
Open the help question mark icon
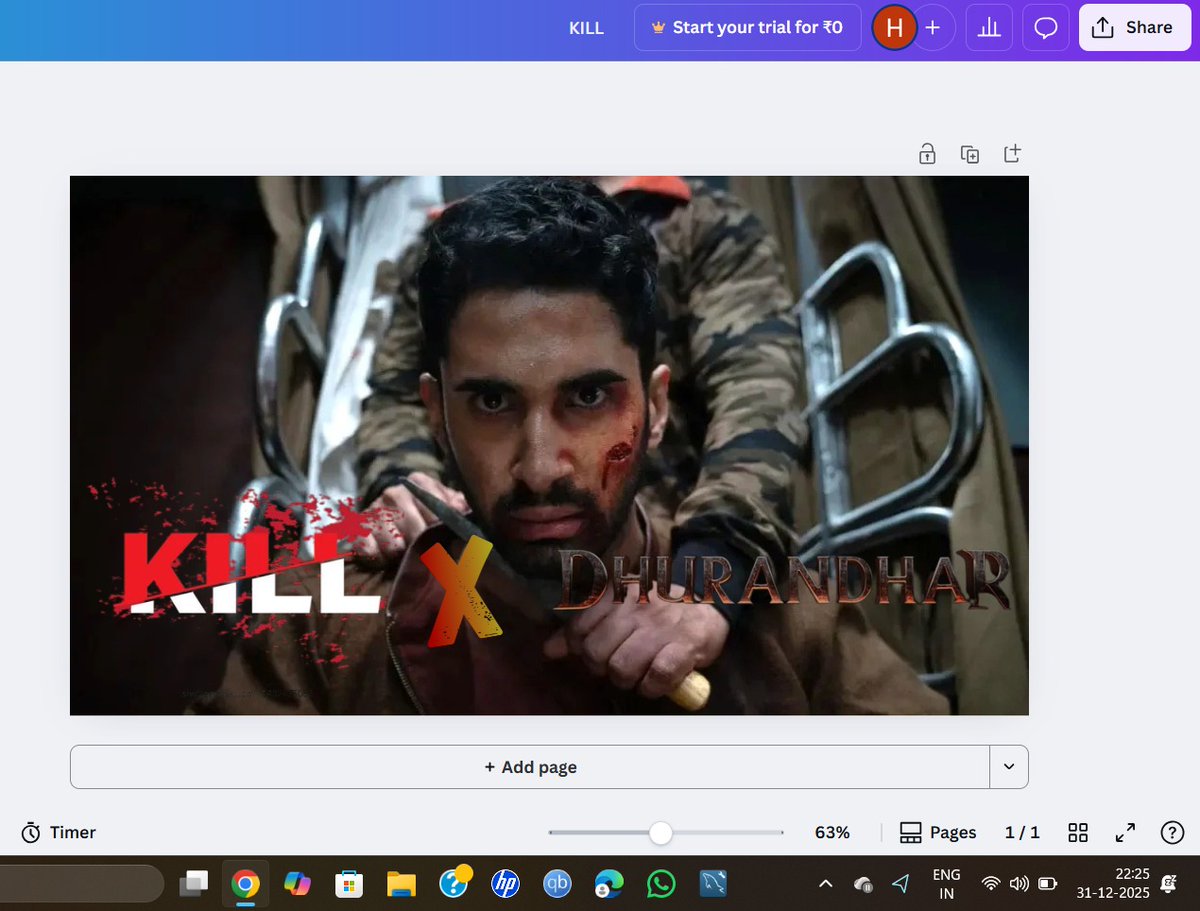pos(1172,832)
